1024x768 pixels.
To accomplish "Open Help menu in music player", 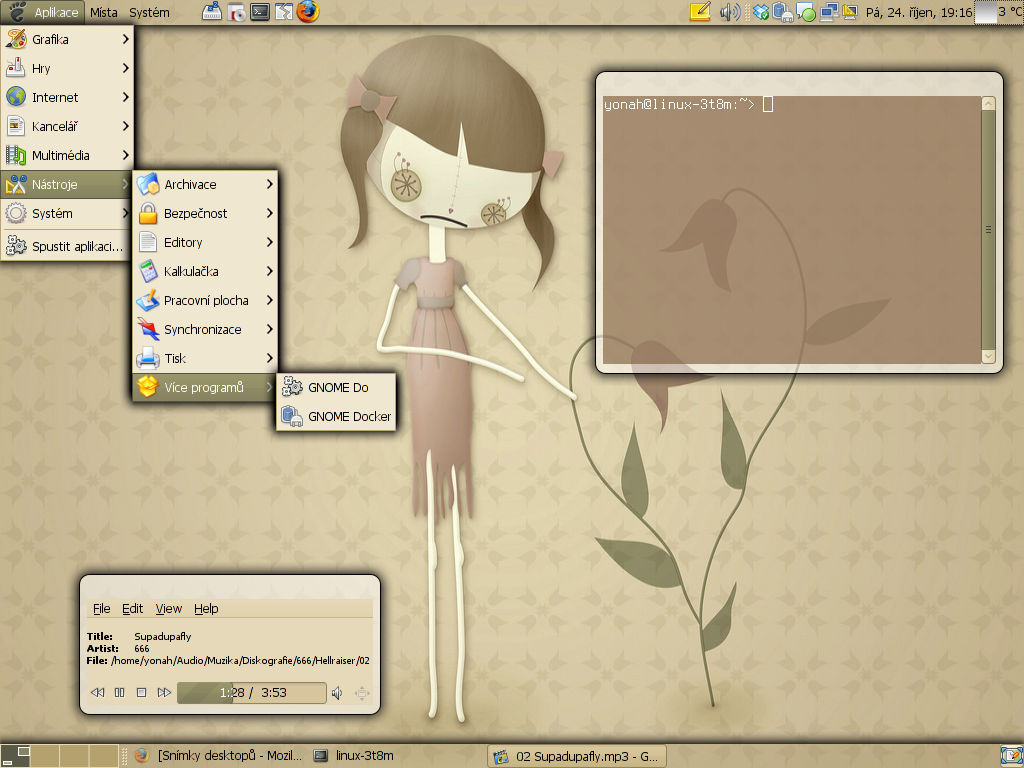I will (206, 609).
